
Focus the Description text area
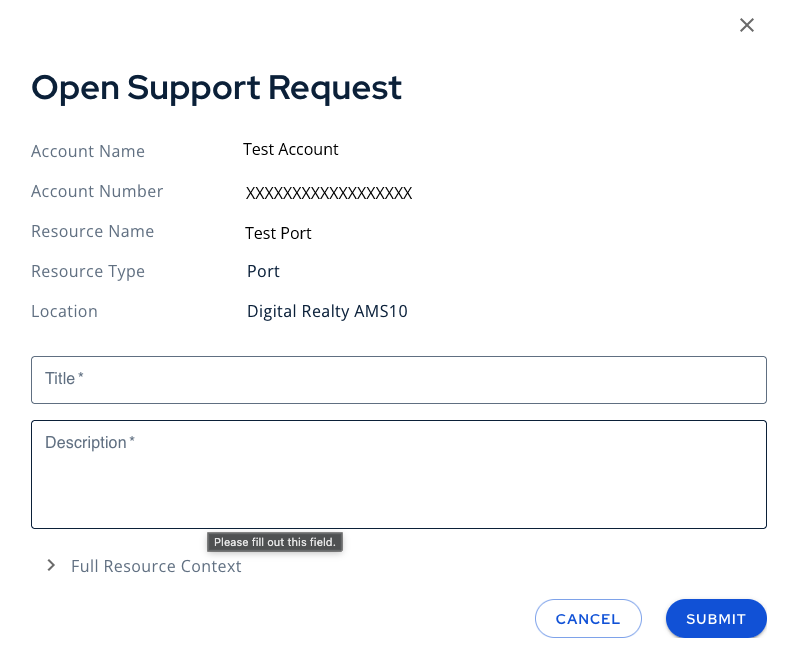(x=399, y=474)
